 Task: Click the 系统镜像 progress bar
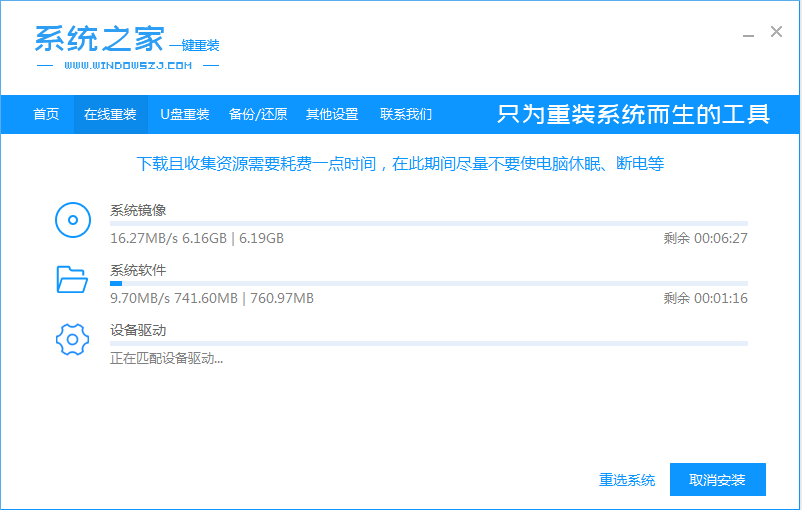(x=429, y=224)
